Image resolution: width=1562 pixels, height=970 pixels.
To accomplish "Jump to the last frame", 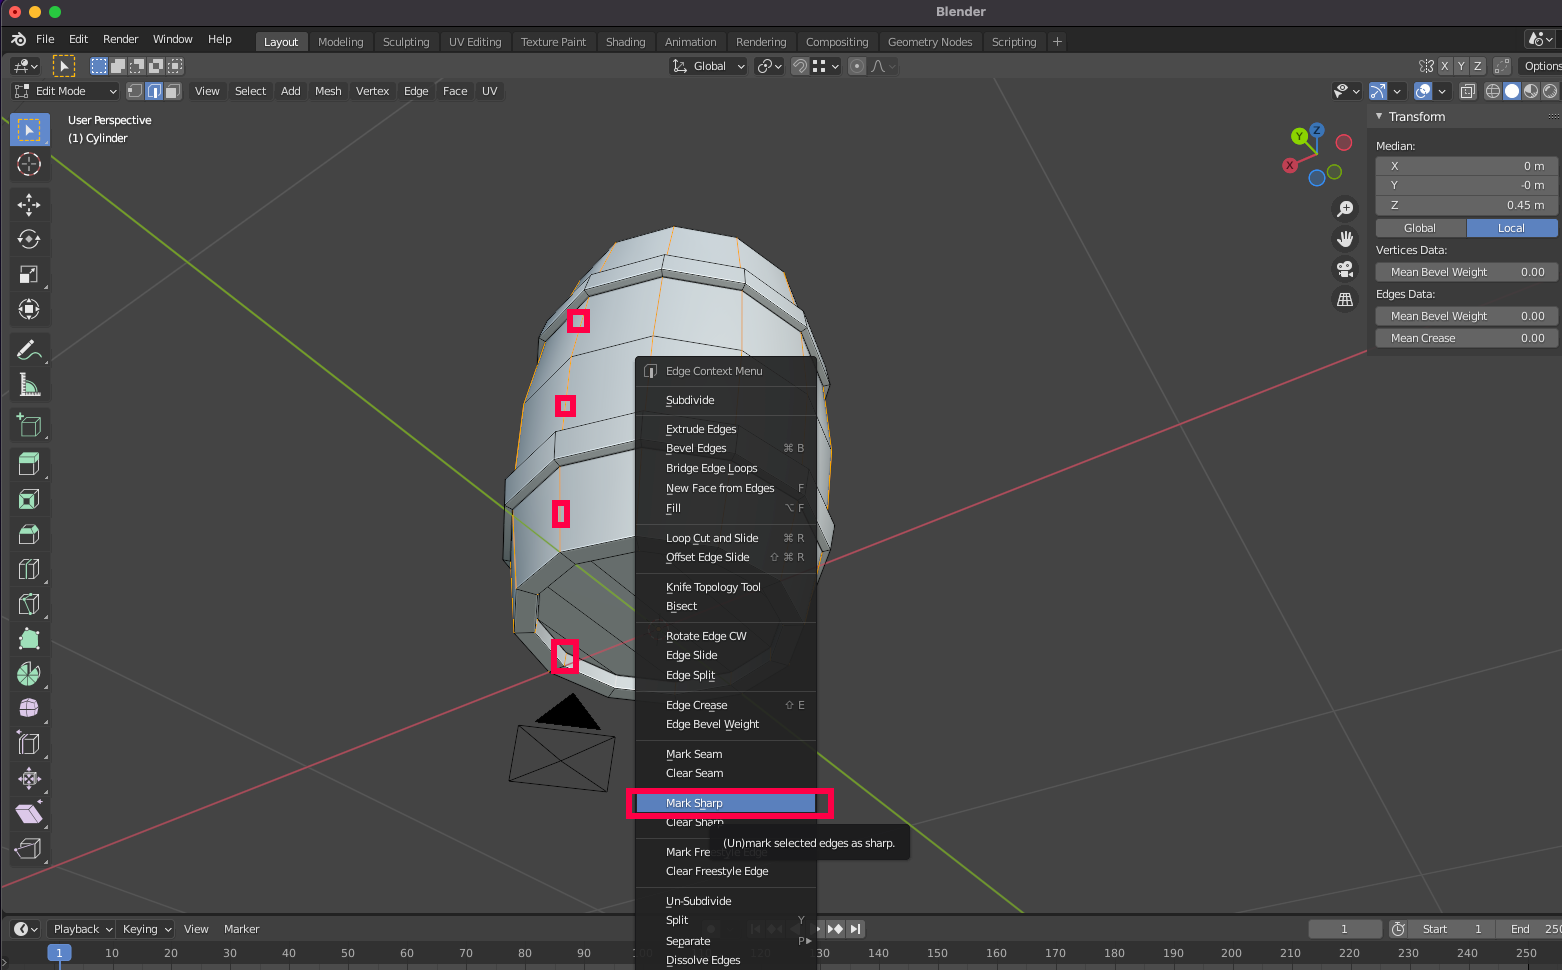I will coord(856,929).
